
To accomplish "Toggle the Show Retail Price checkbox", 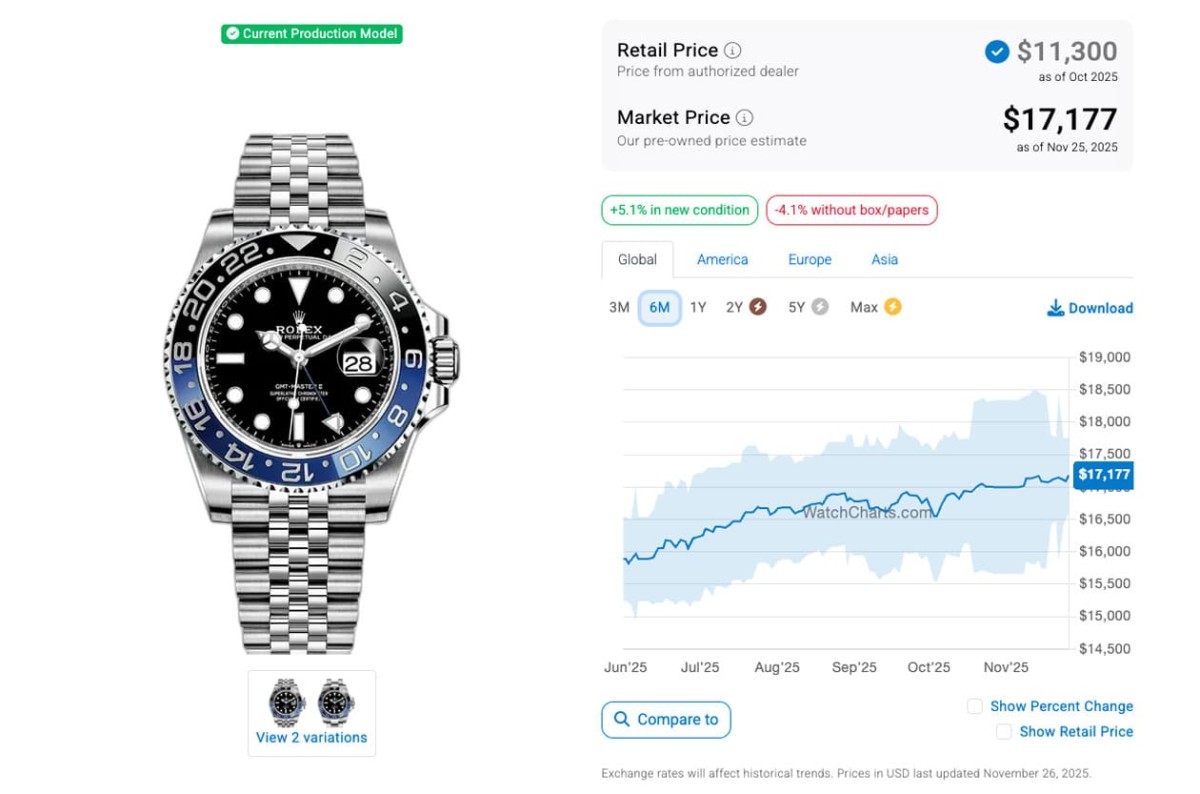I will click(x=1004, y=732).
